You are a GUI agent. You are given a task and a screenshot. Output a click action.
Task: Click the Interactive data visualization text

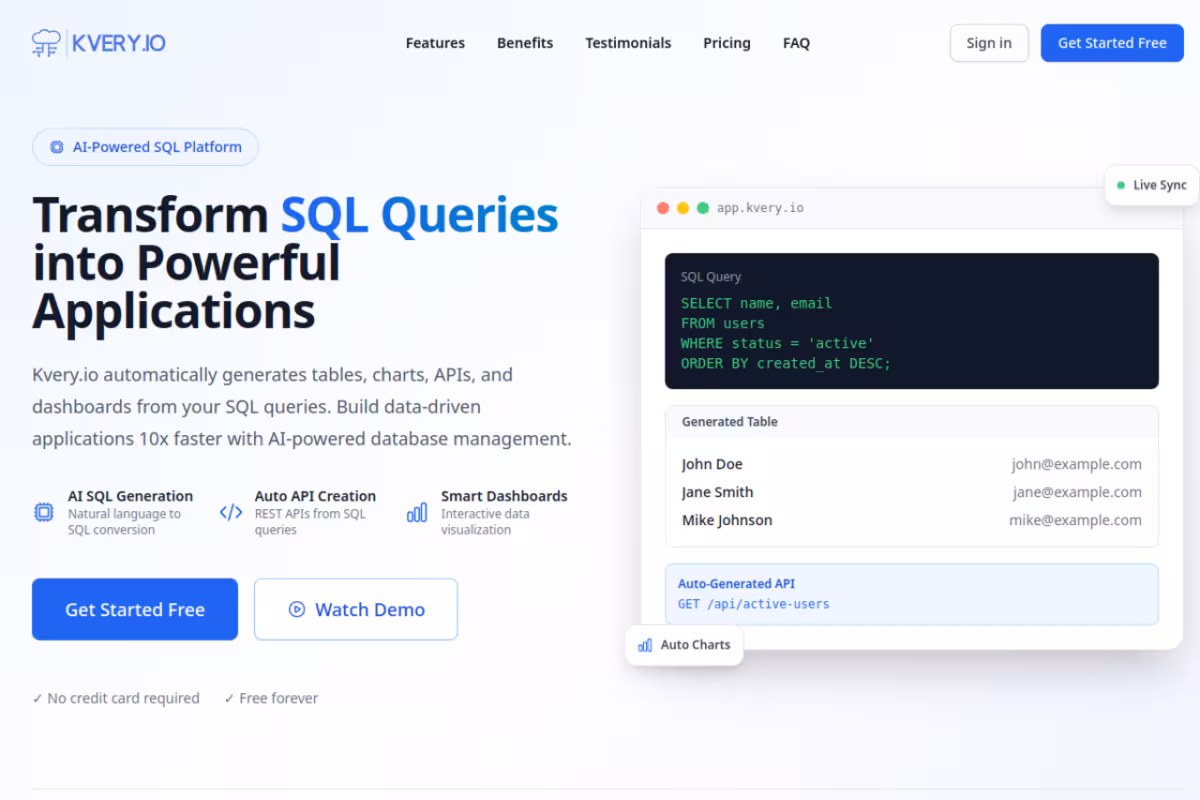pyautogui.click(x=485, y=522)
